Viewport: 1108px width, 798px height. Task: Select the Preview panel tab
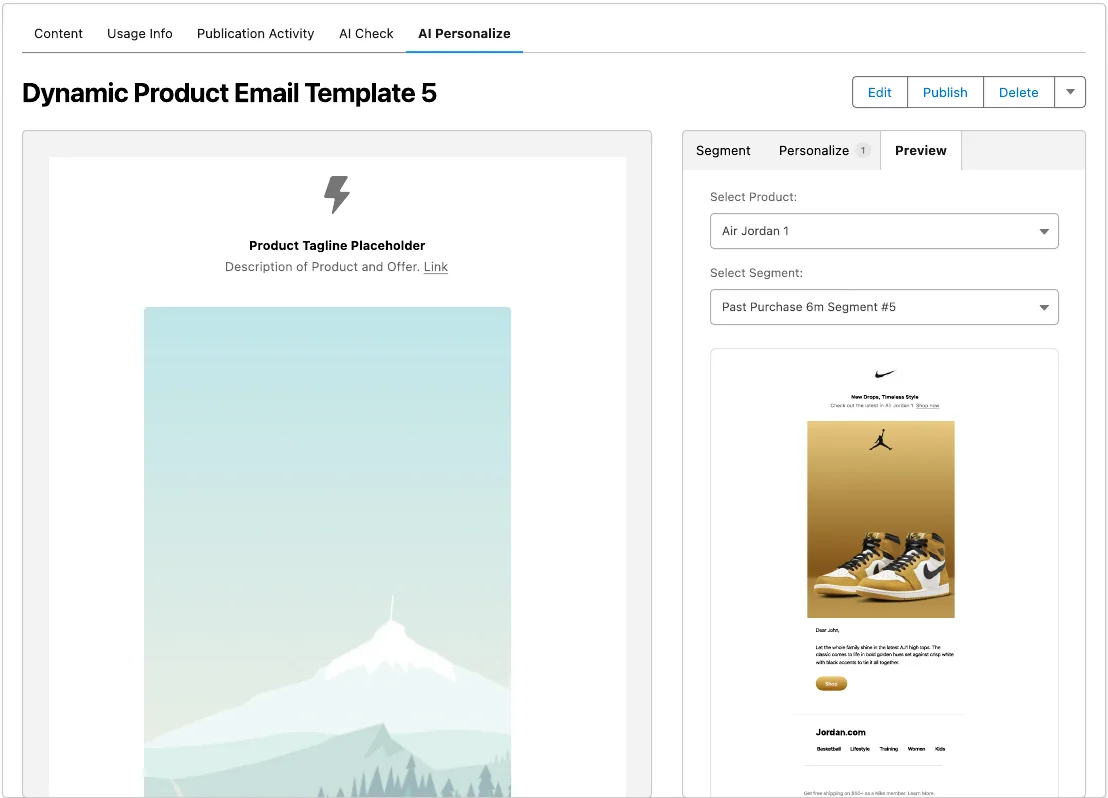point(920,151)
